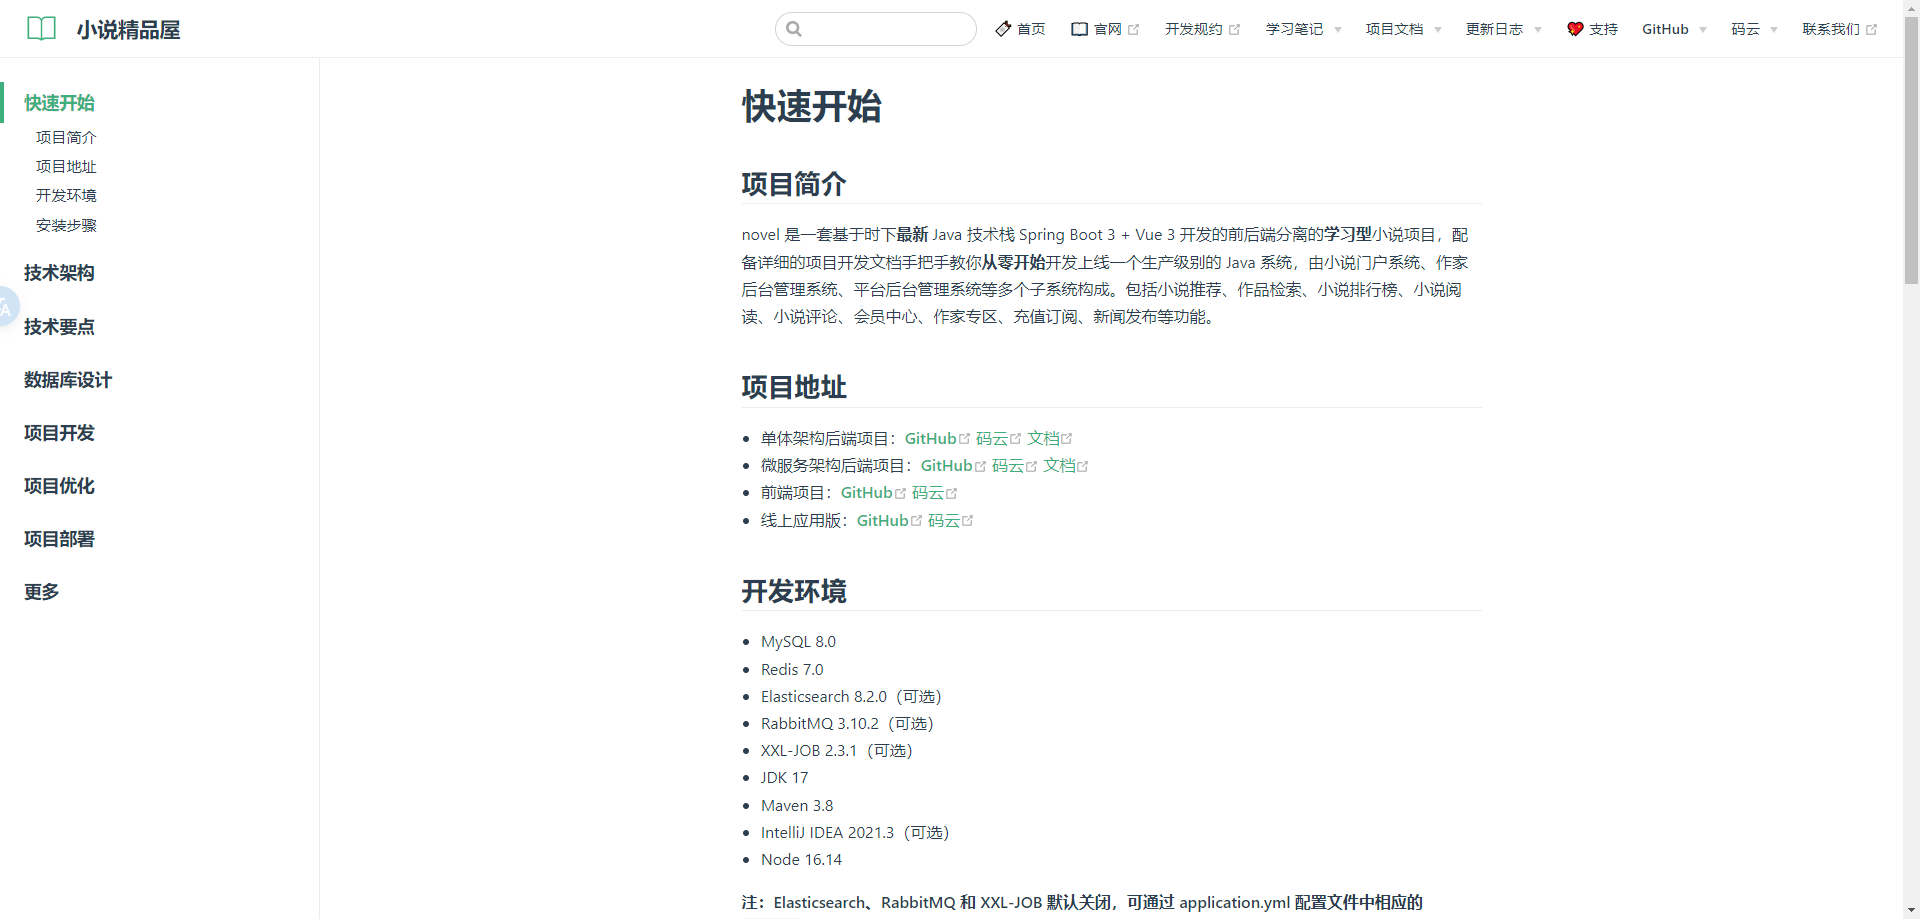Click the external link icon after 开发规约

click(1236, 29)
